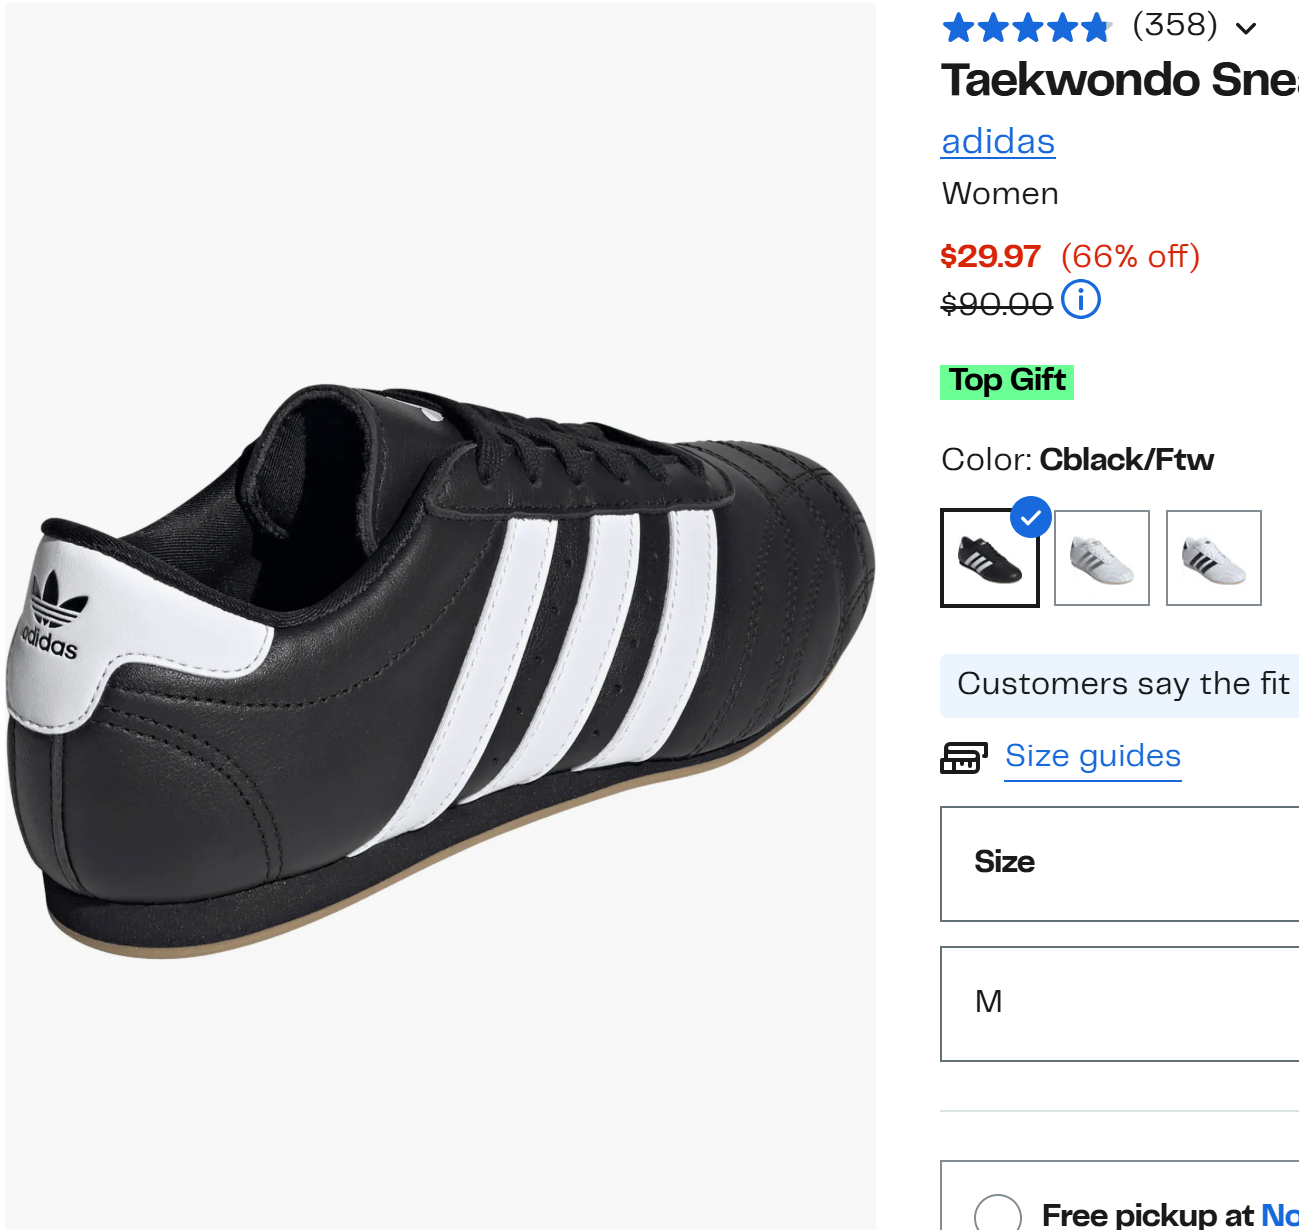This screenshot has height=1230, width=1299.
Task: Click the (358) review count
Action: coord(1175,25)
